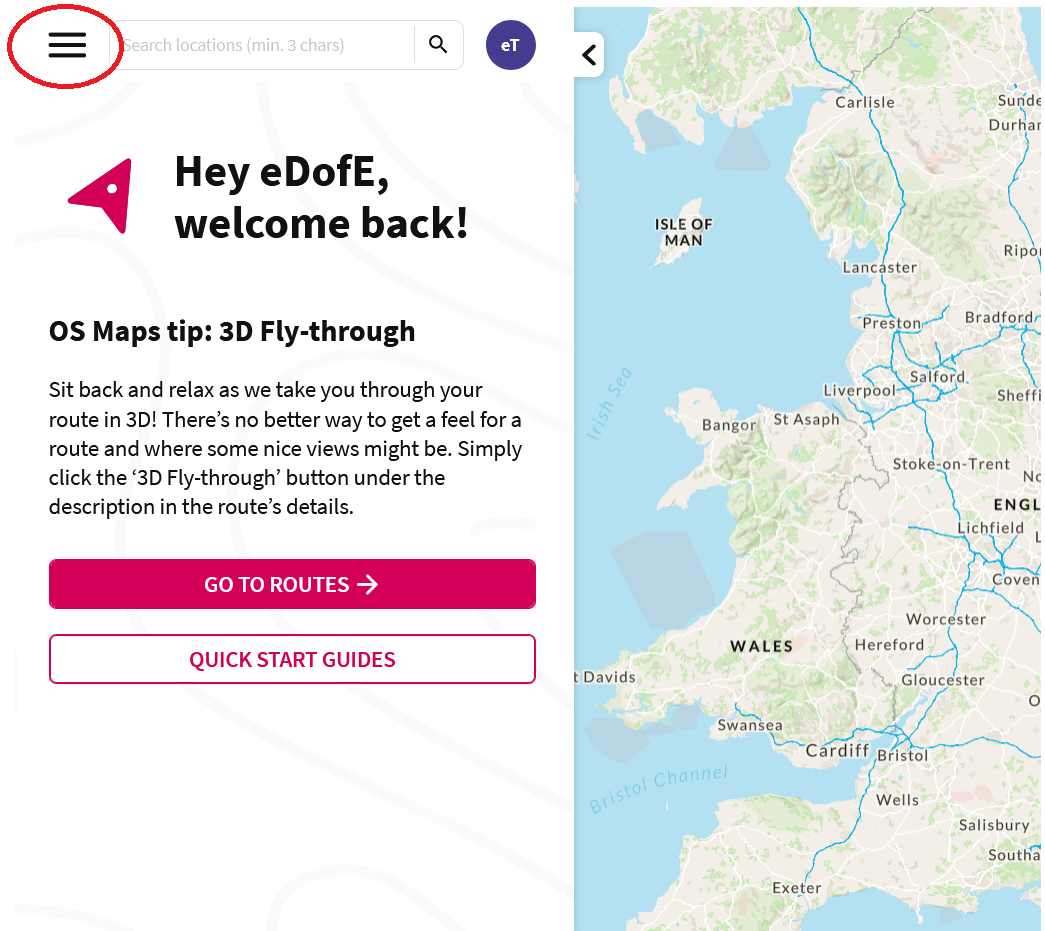Click Carlisle in the map's top area
Viewport: 1045px width, 931px height.
coord(864,102)
